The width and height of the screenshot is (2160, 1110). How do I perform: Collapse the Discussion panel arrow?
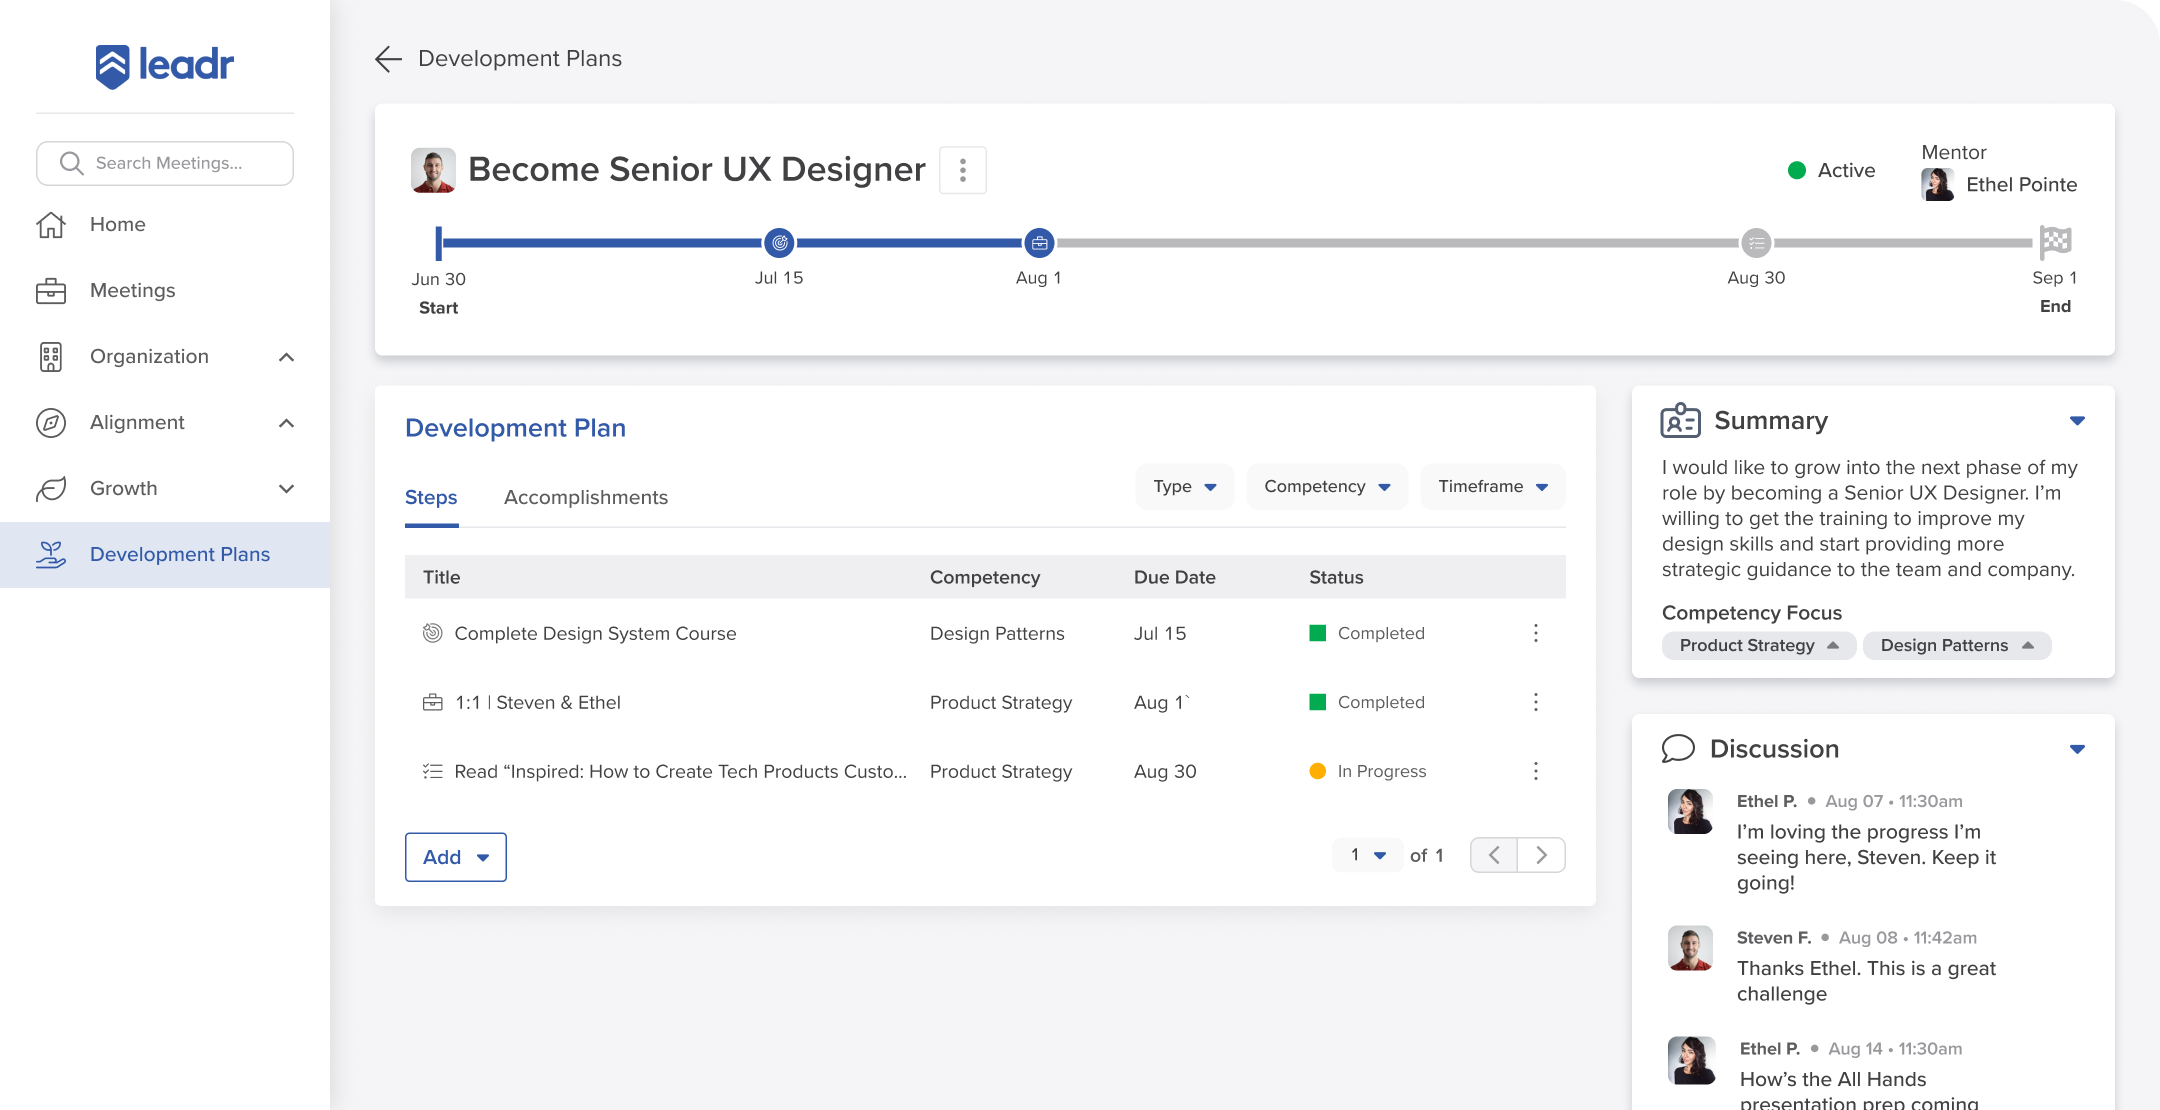point(2077,749)
